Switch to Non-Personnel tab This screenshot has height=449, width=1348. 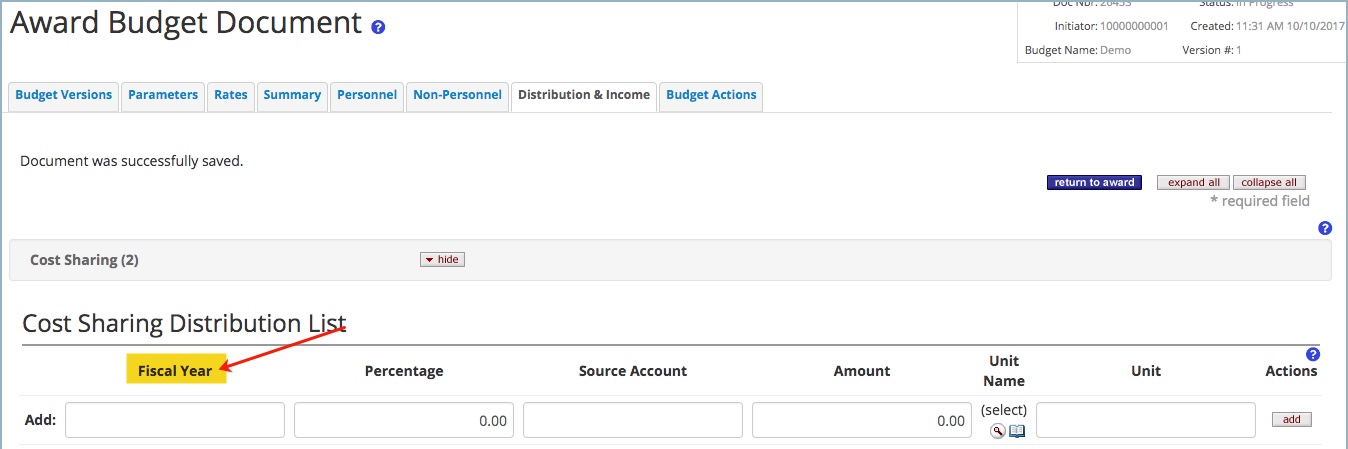coord(458,95)
